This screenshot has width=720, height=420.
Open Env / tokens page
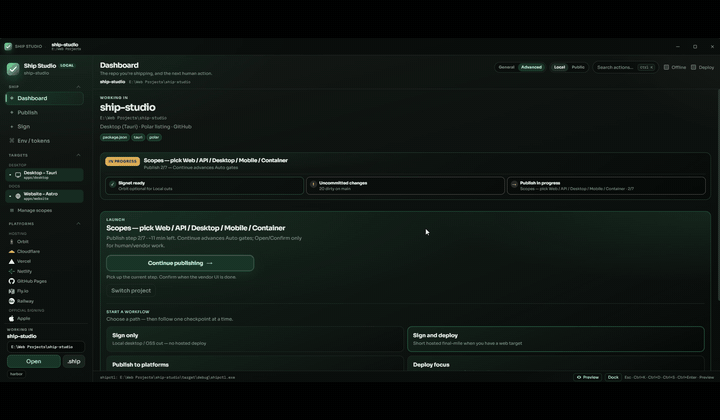pos(45,140)
